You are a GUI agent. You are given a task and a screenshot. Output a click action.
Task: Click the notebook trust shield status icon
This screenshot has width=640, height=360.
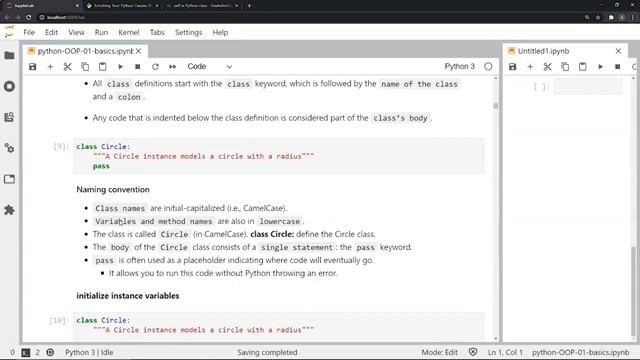[x=473, y=352]
